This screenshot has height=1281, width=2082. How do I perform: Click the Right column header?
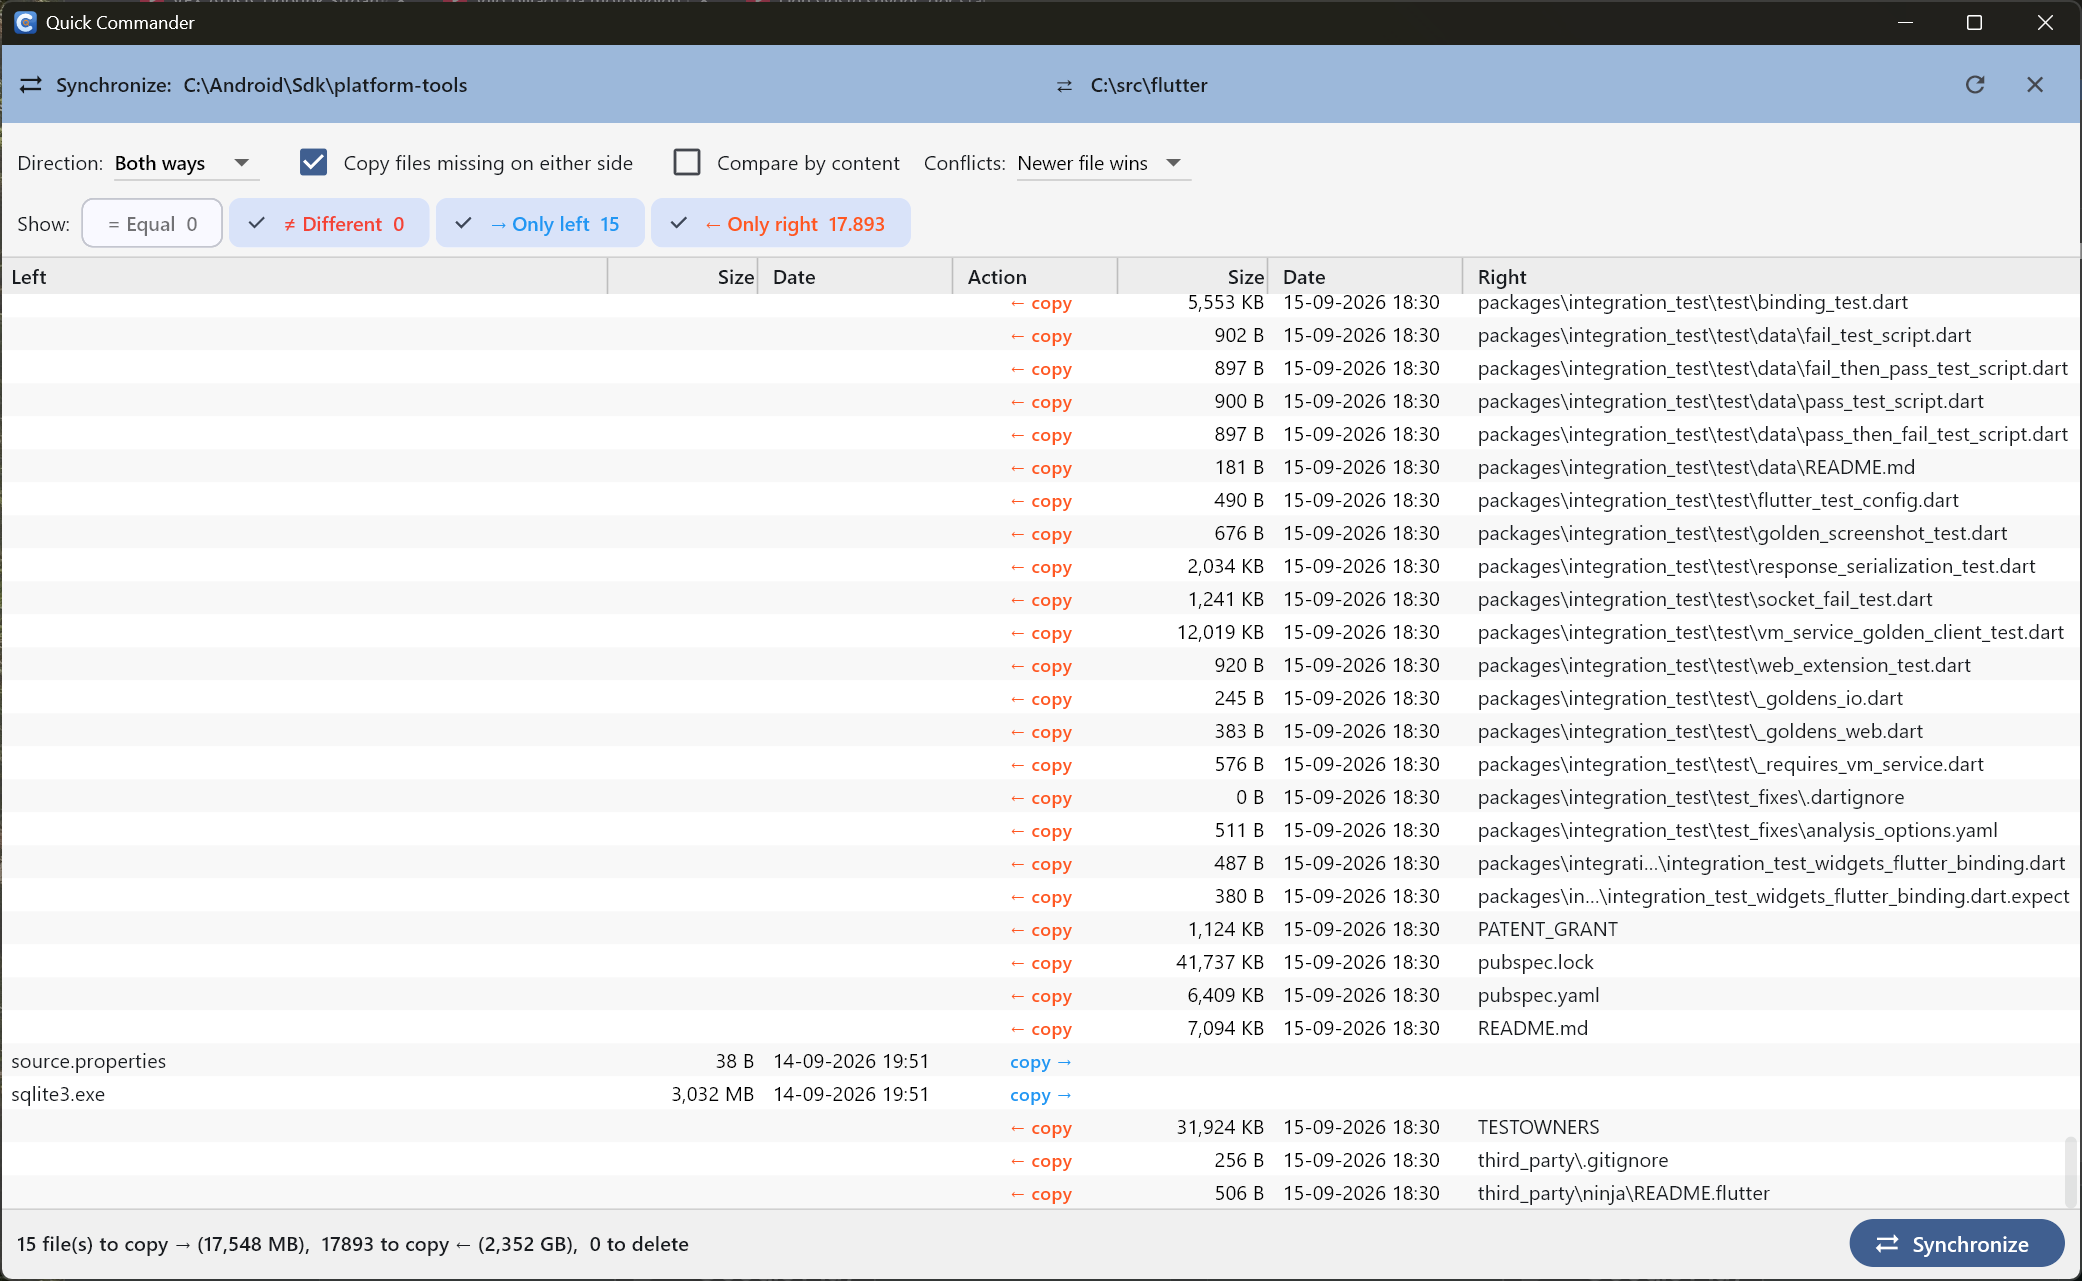click(1771, 277)
